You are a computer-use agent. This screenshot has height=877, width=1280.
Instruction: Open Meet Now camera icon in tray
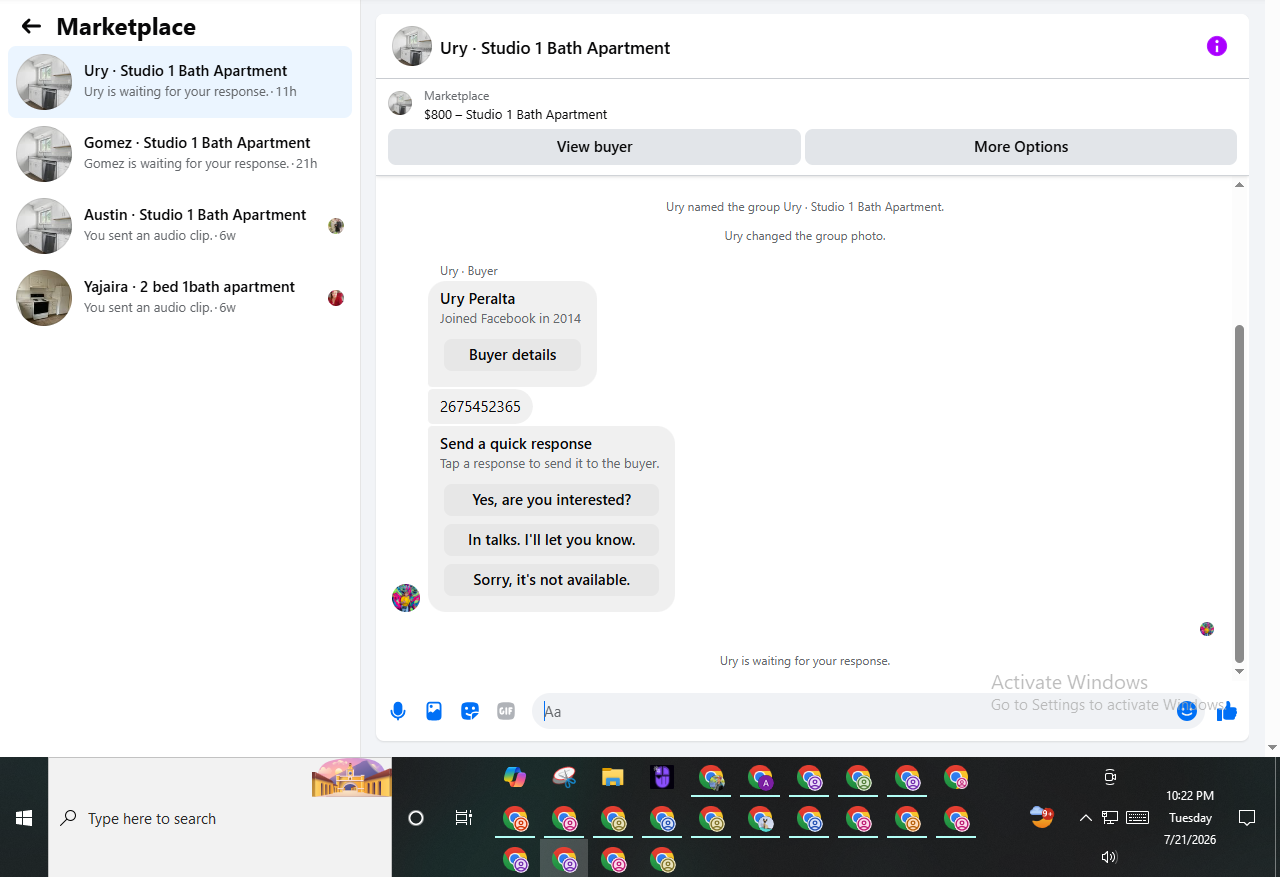tap(1110, 777)
